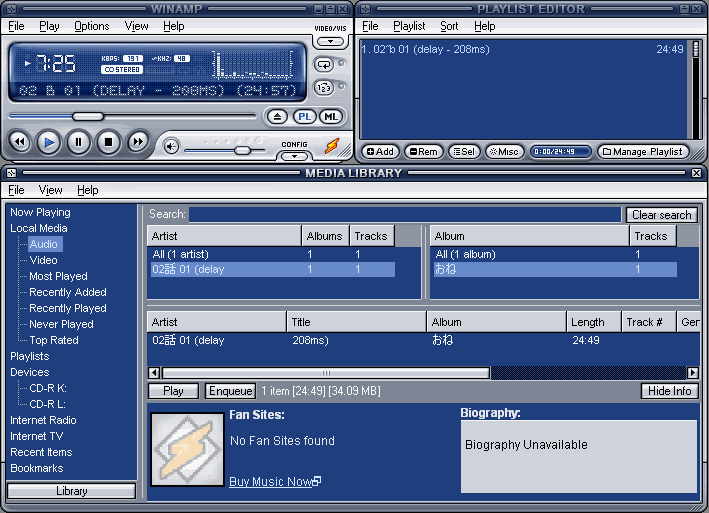Mute audio using the speaker icon

171,147
